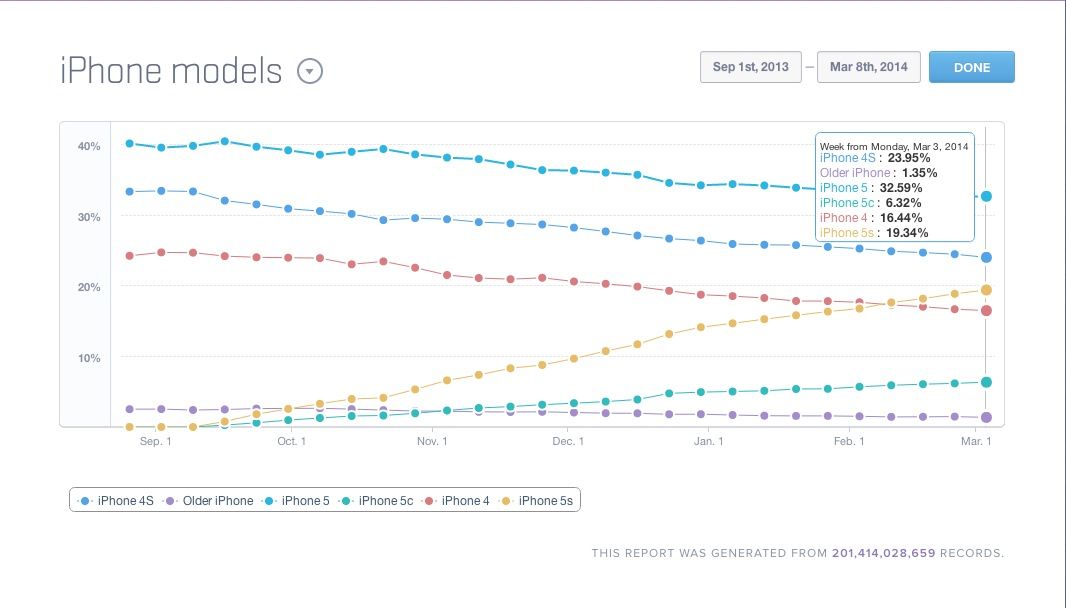Hide the iPhone 5c legend series

tap(378, 500)
